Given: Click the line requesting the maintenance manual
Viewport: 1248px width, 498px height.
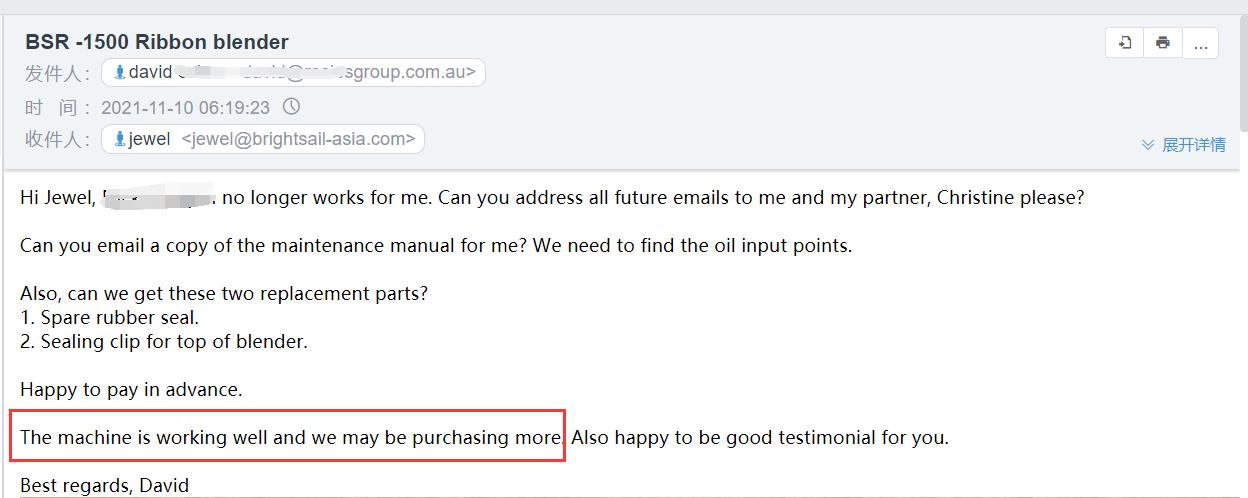Looking at the screenshot, I should [x=436, y=245].
